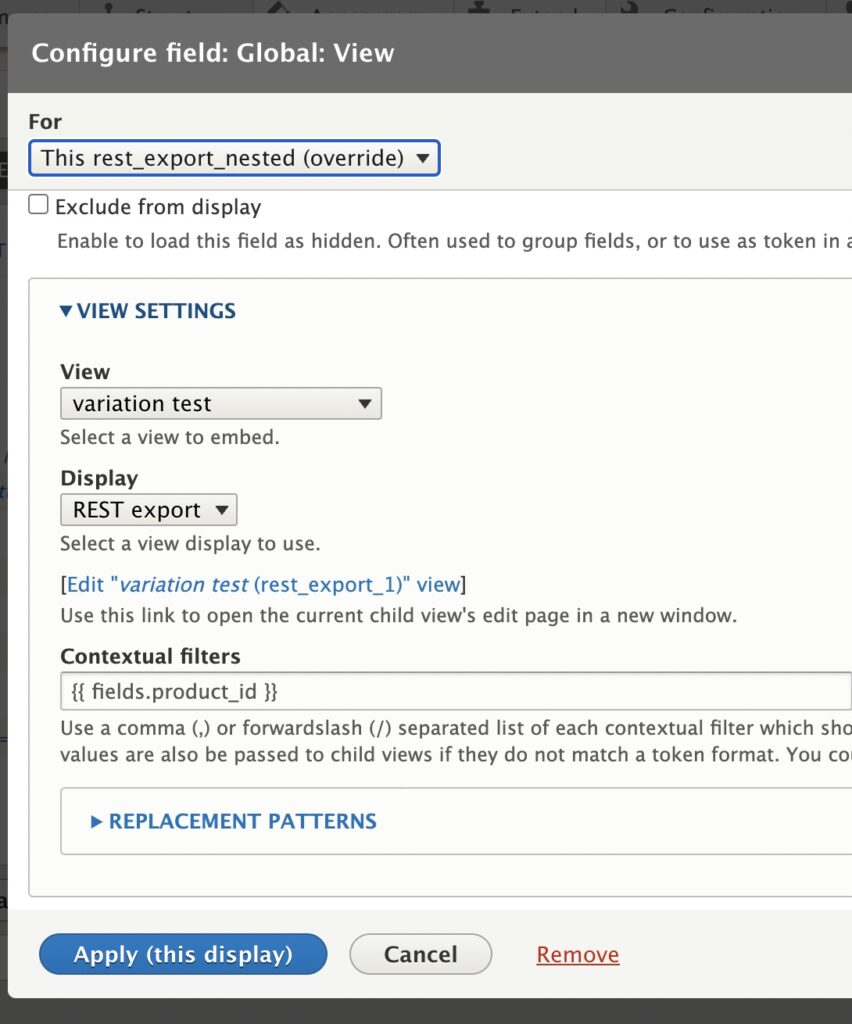This screenshot has width=852, height=1024.
Task: Click the Remove link
Action: [x=577, y=954]
